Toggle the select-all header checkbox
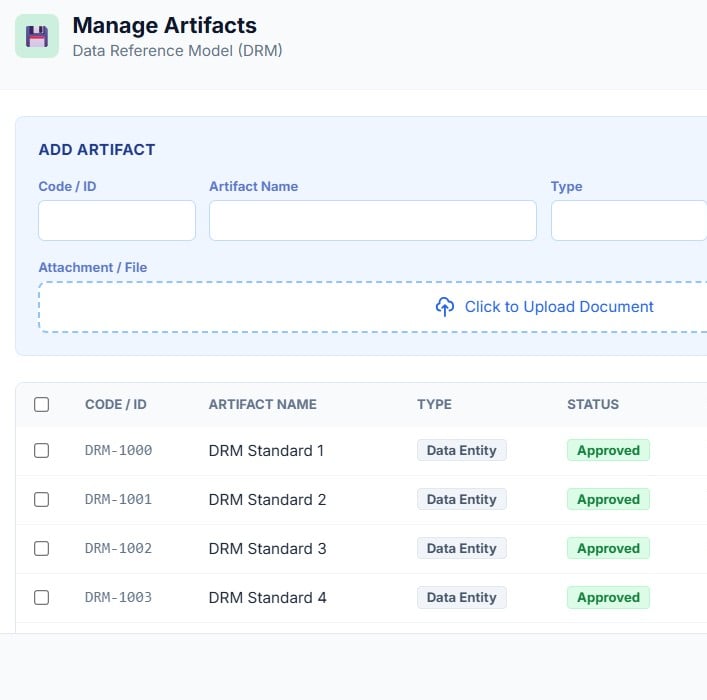707x700 pixels. (x=41, y=405)
